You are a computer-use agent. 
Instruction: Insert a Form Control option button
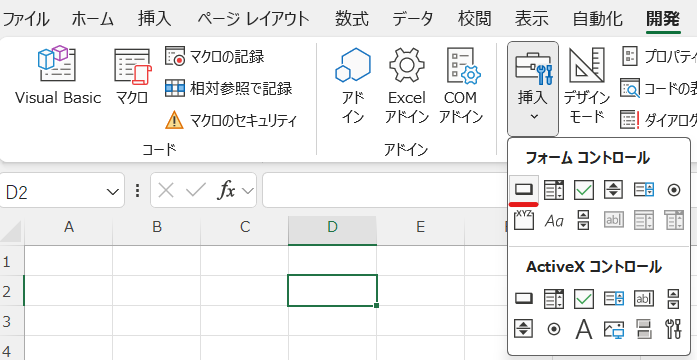(674, 190)
